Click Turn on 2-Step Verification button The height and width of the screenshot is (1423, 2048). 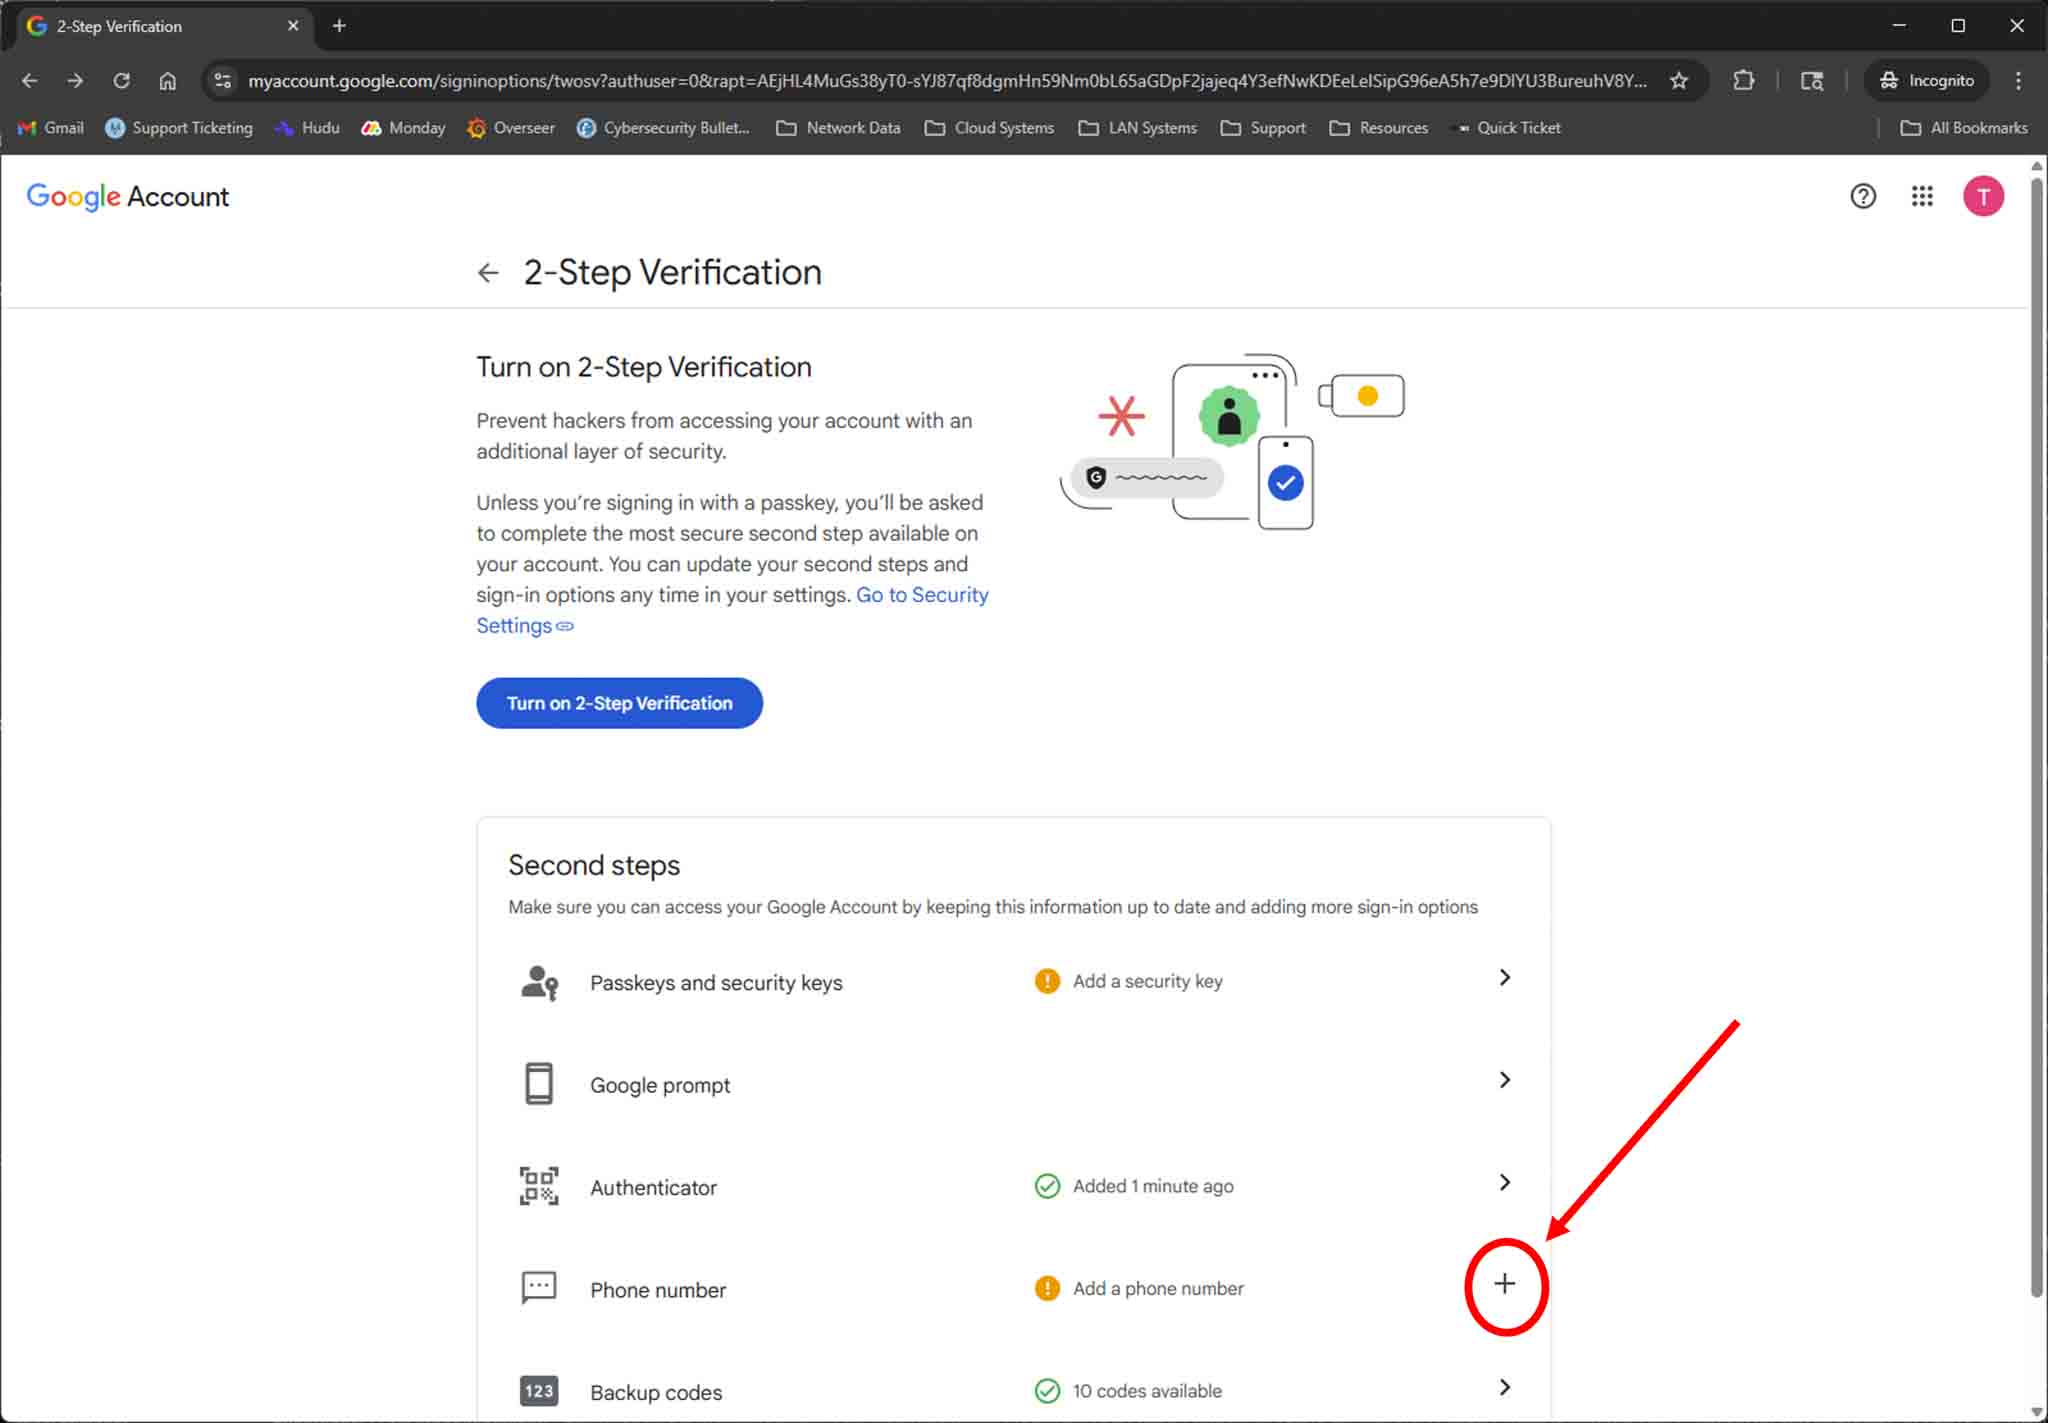619,703
